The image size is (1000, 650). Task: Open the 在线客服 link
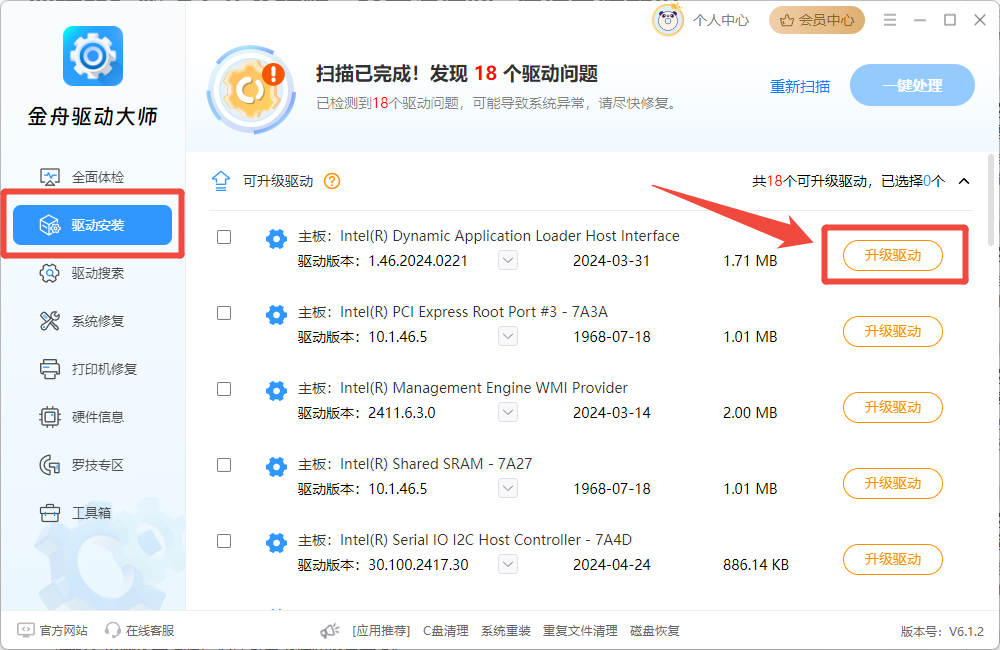pyautogui.click(x=150, y=631)
